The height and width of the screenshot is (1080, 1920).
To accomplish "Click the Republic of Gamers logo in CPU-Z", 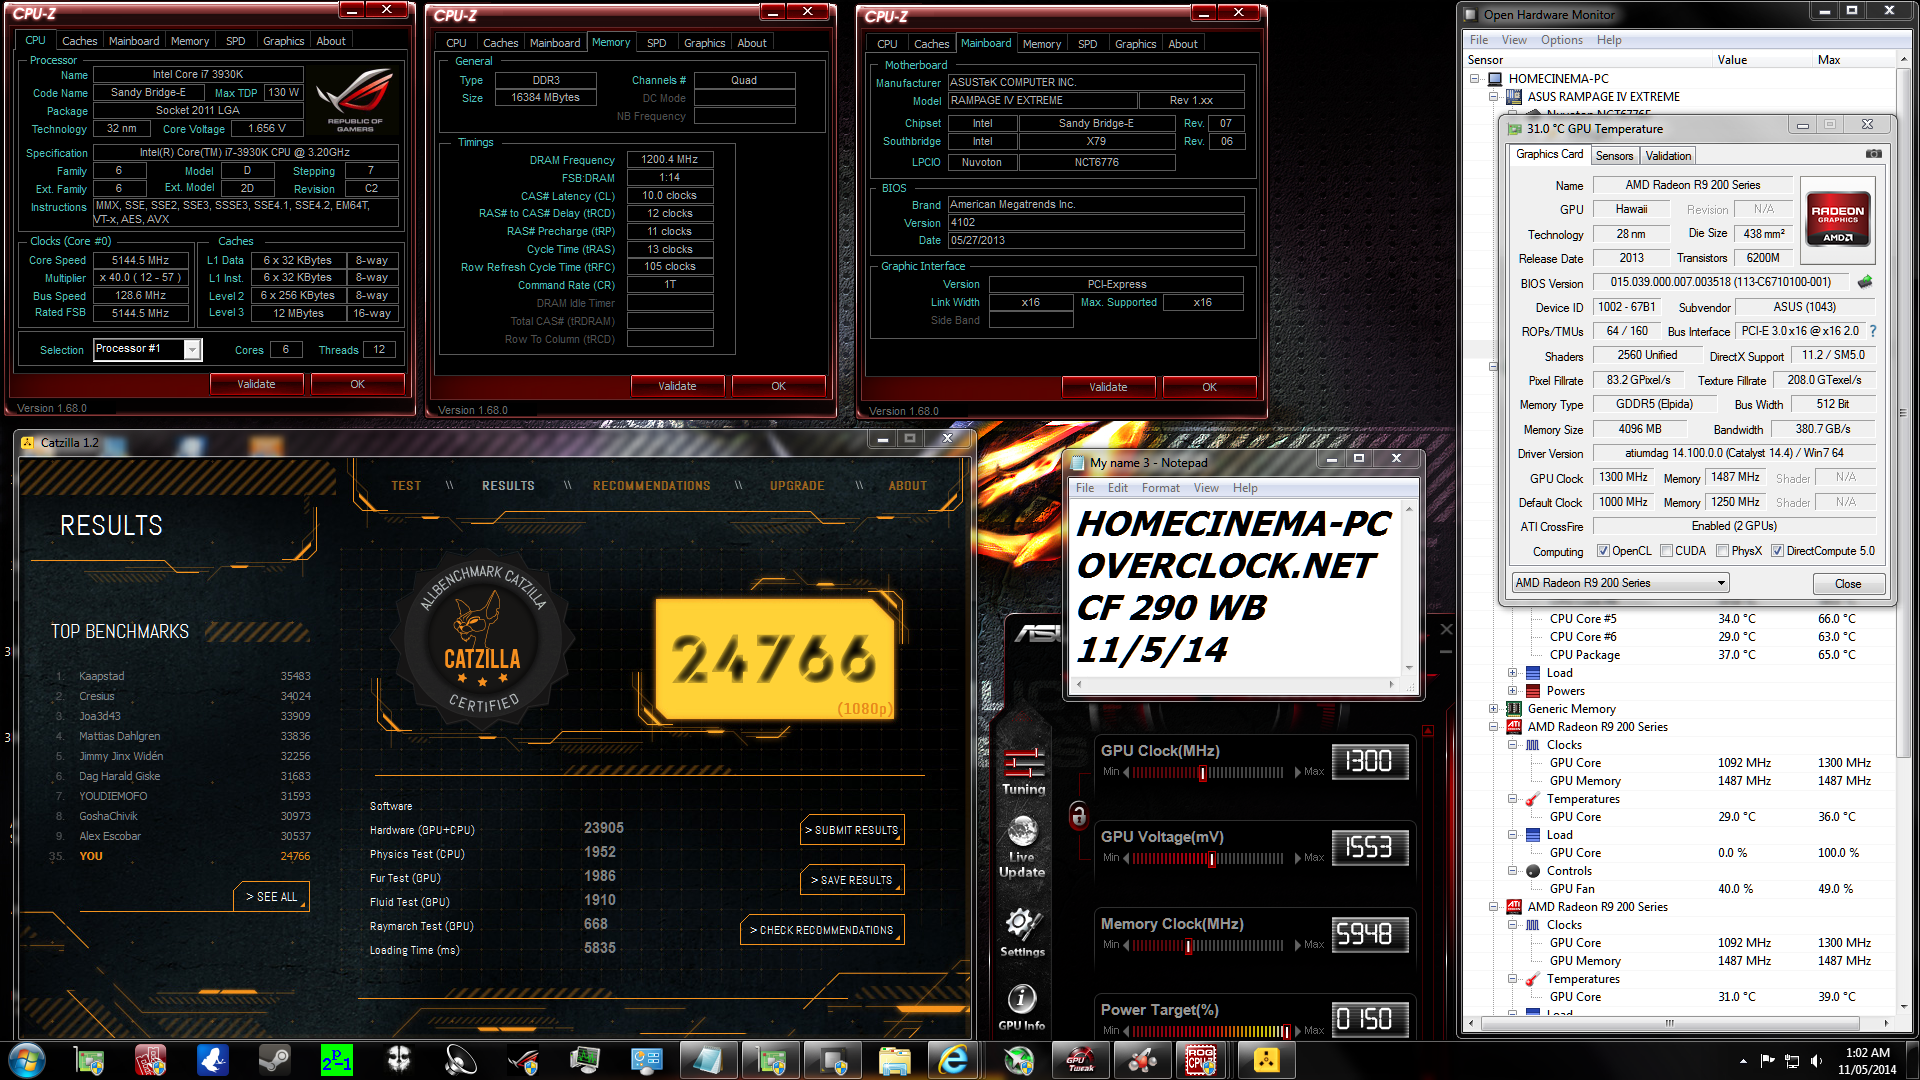I will coord(354,100).
